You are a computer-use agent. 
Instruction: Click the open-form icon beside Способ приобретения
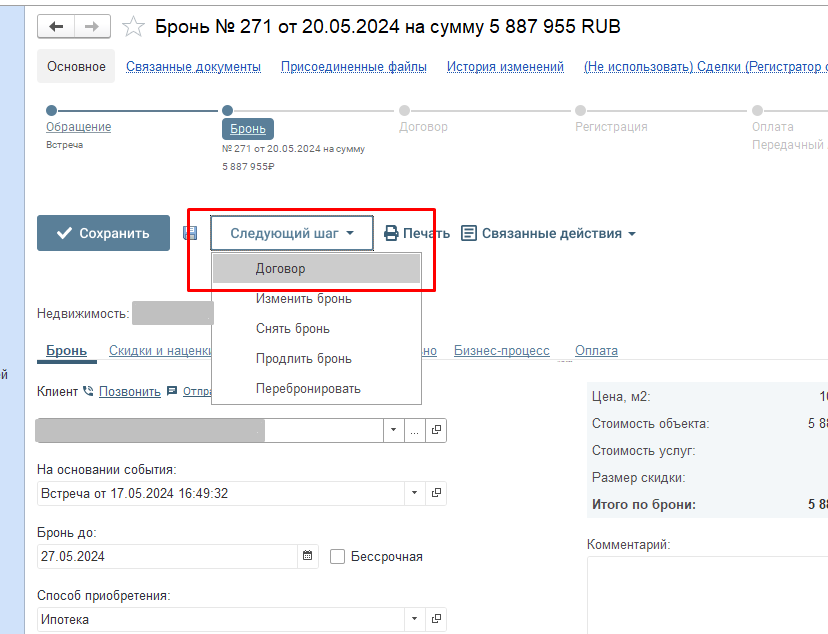[436, 619]
